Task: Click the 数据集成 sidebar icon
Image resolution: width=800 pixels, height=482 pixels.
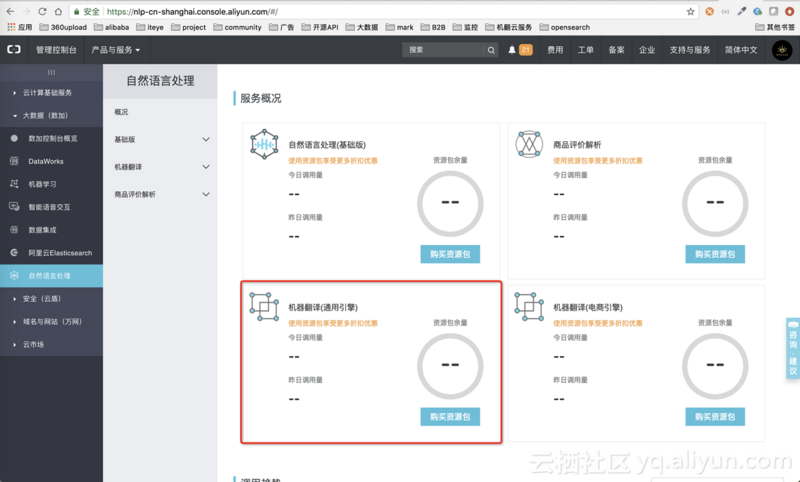Action: point(14,230)
